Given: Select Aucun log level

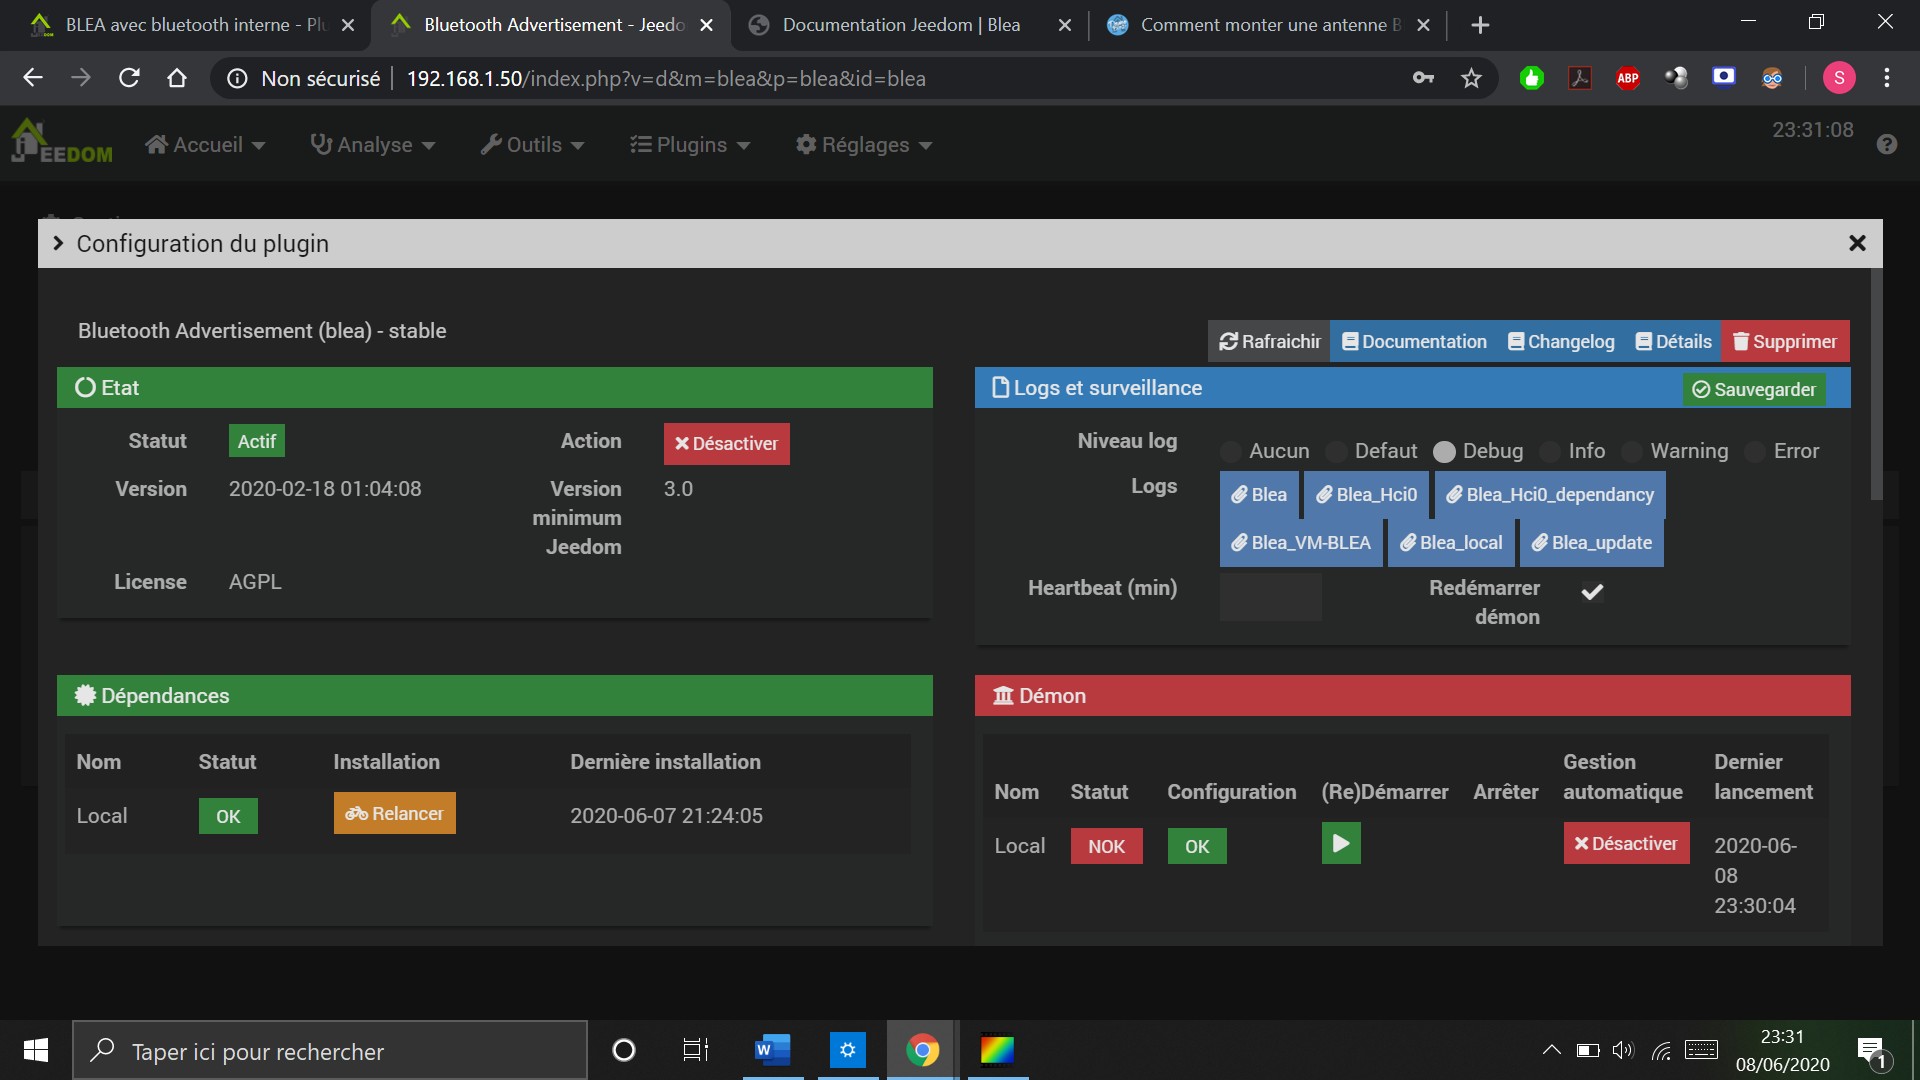Looking at the screenshot, I should pyautogui.click(x=1231, y=451).
